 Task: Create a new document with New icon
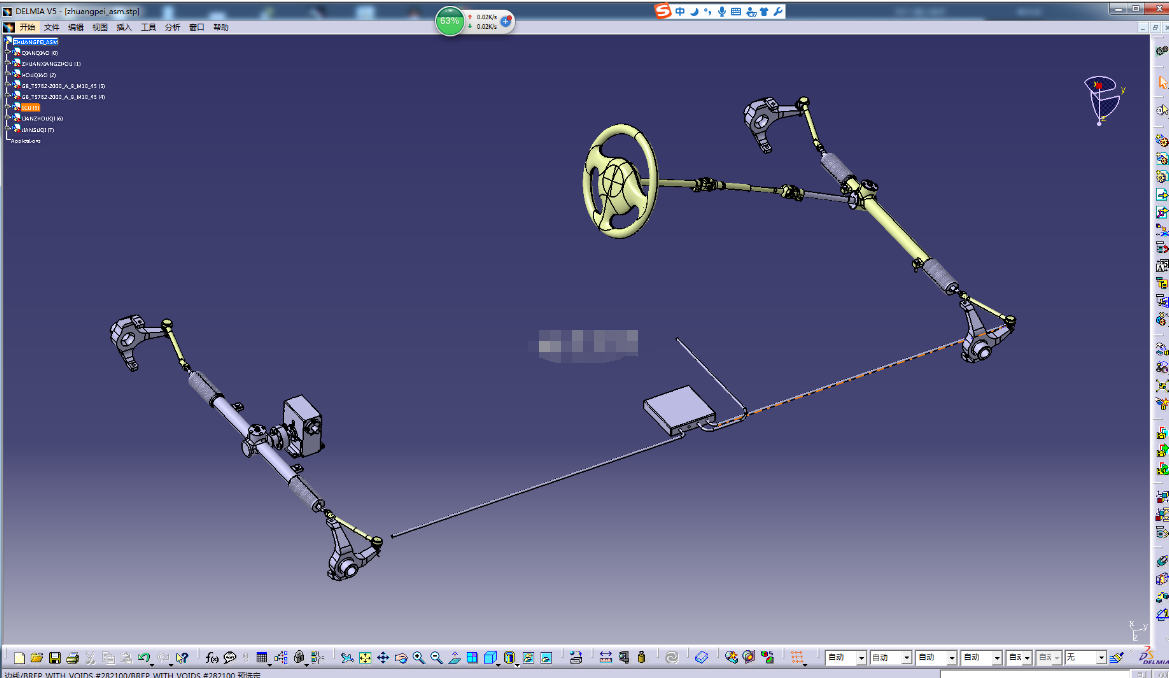tap(19, 658)
